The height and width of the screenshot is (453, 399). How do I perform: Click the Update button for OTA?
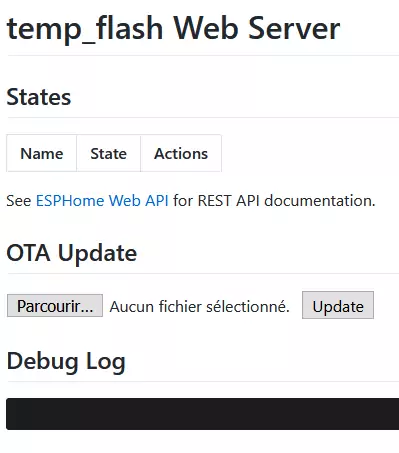click(338, 305)
